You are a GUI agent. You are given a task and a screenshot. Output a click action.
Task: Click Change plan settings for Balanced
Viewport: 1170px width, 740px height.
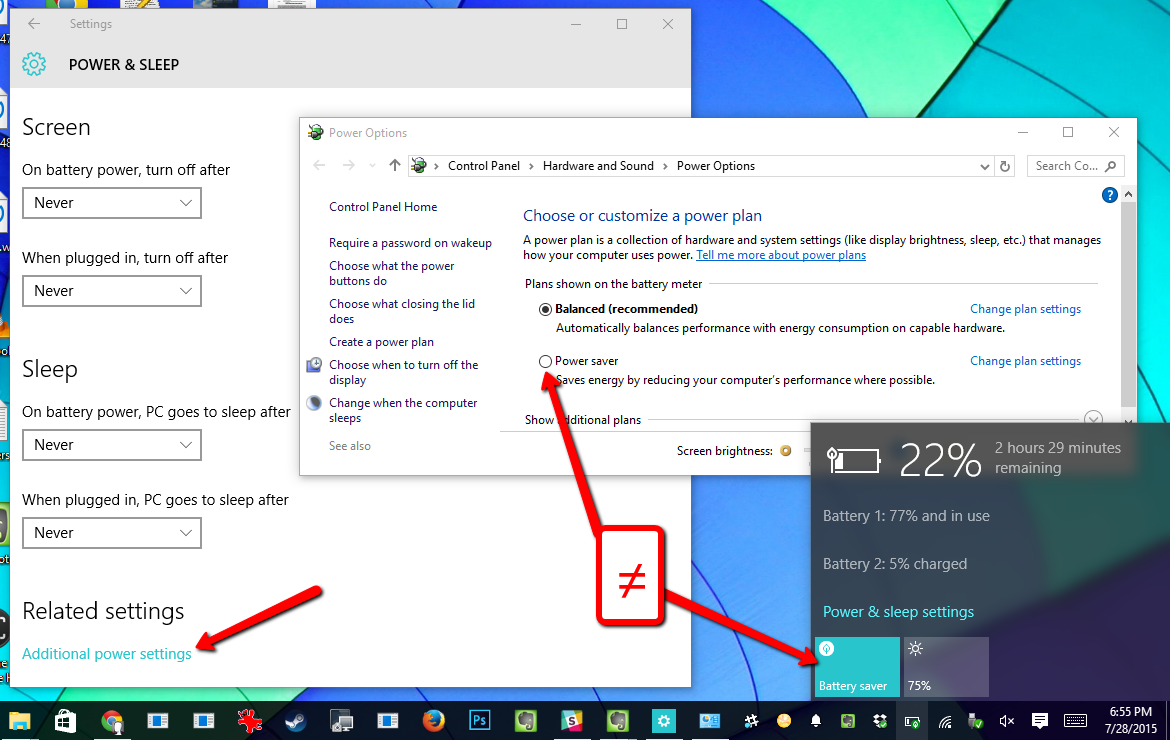pyautogui.click(x=1025, y=309)
